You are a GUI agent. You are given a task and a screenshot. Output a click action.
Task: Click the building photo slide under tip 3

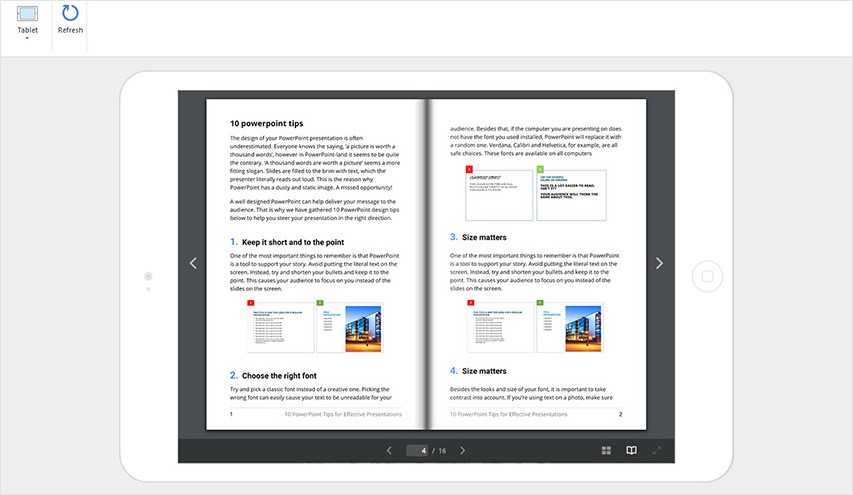(569, 327)
